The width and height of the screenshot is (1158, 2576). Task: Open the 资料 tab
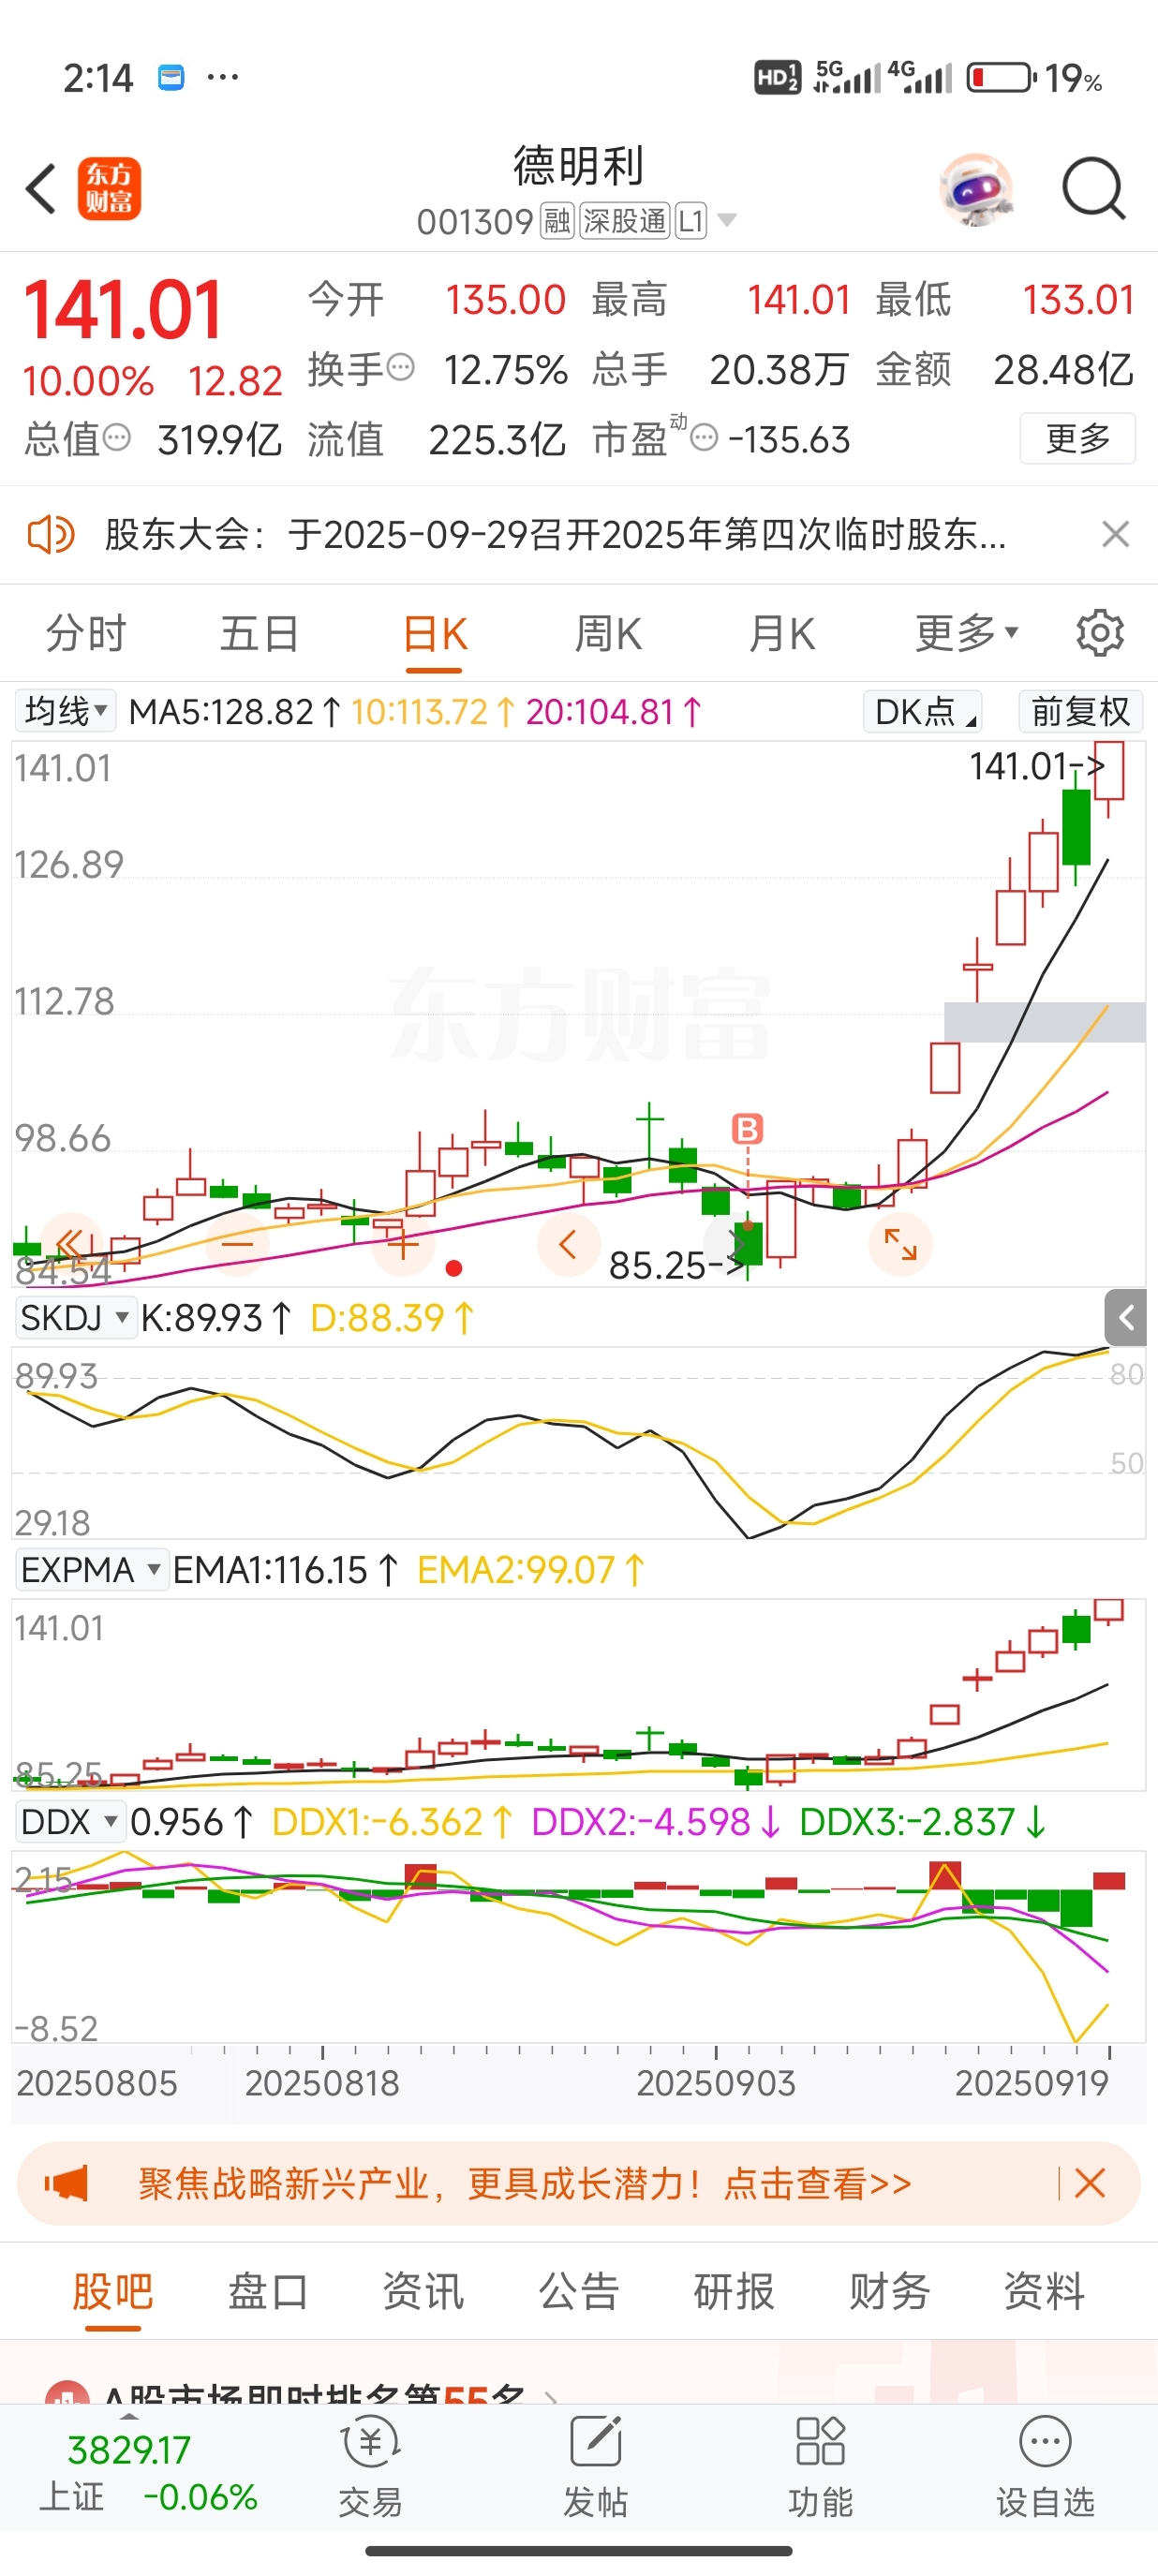[1044, 2291]
